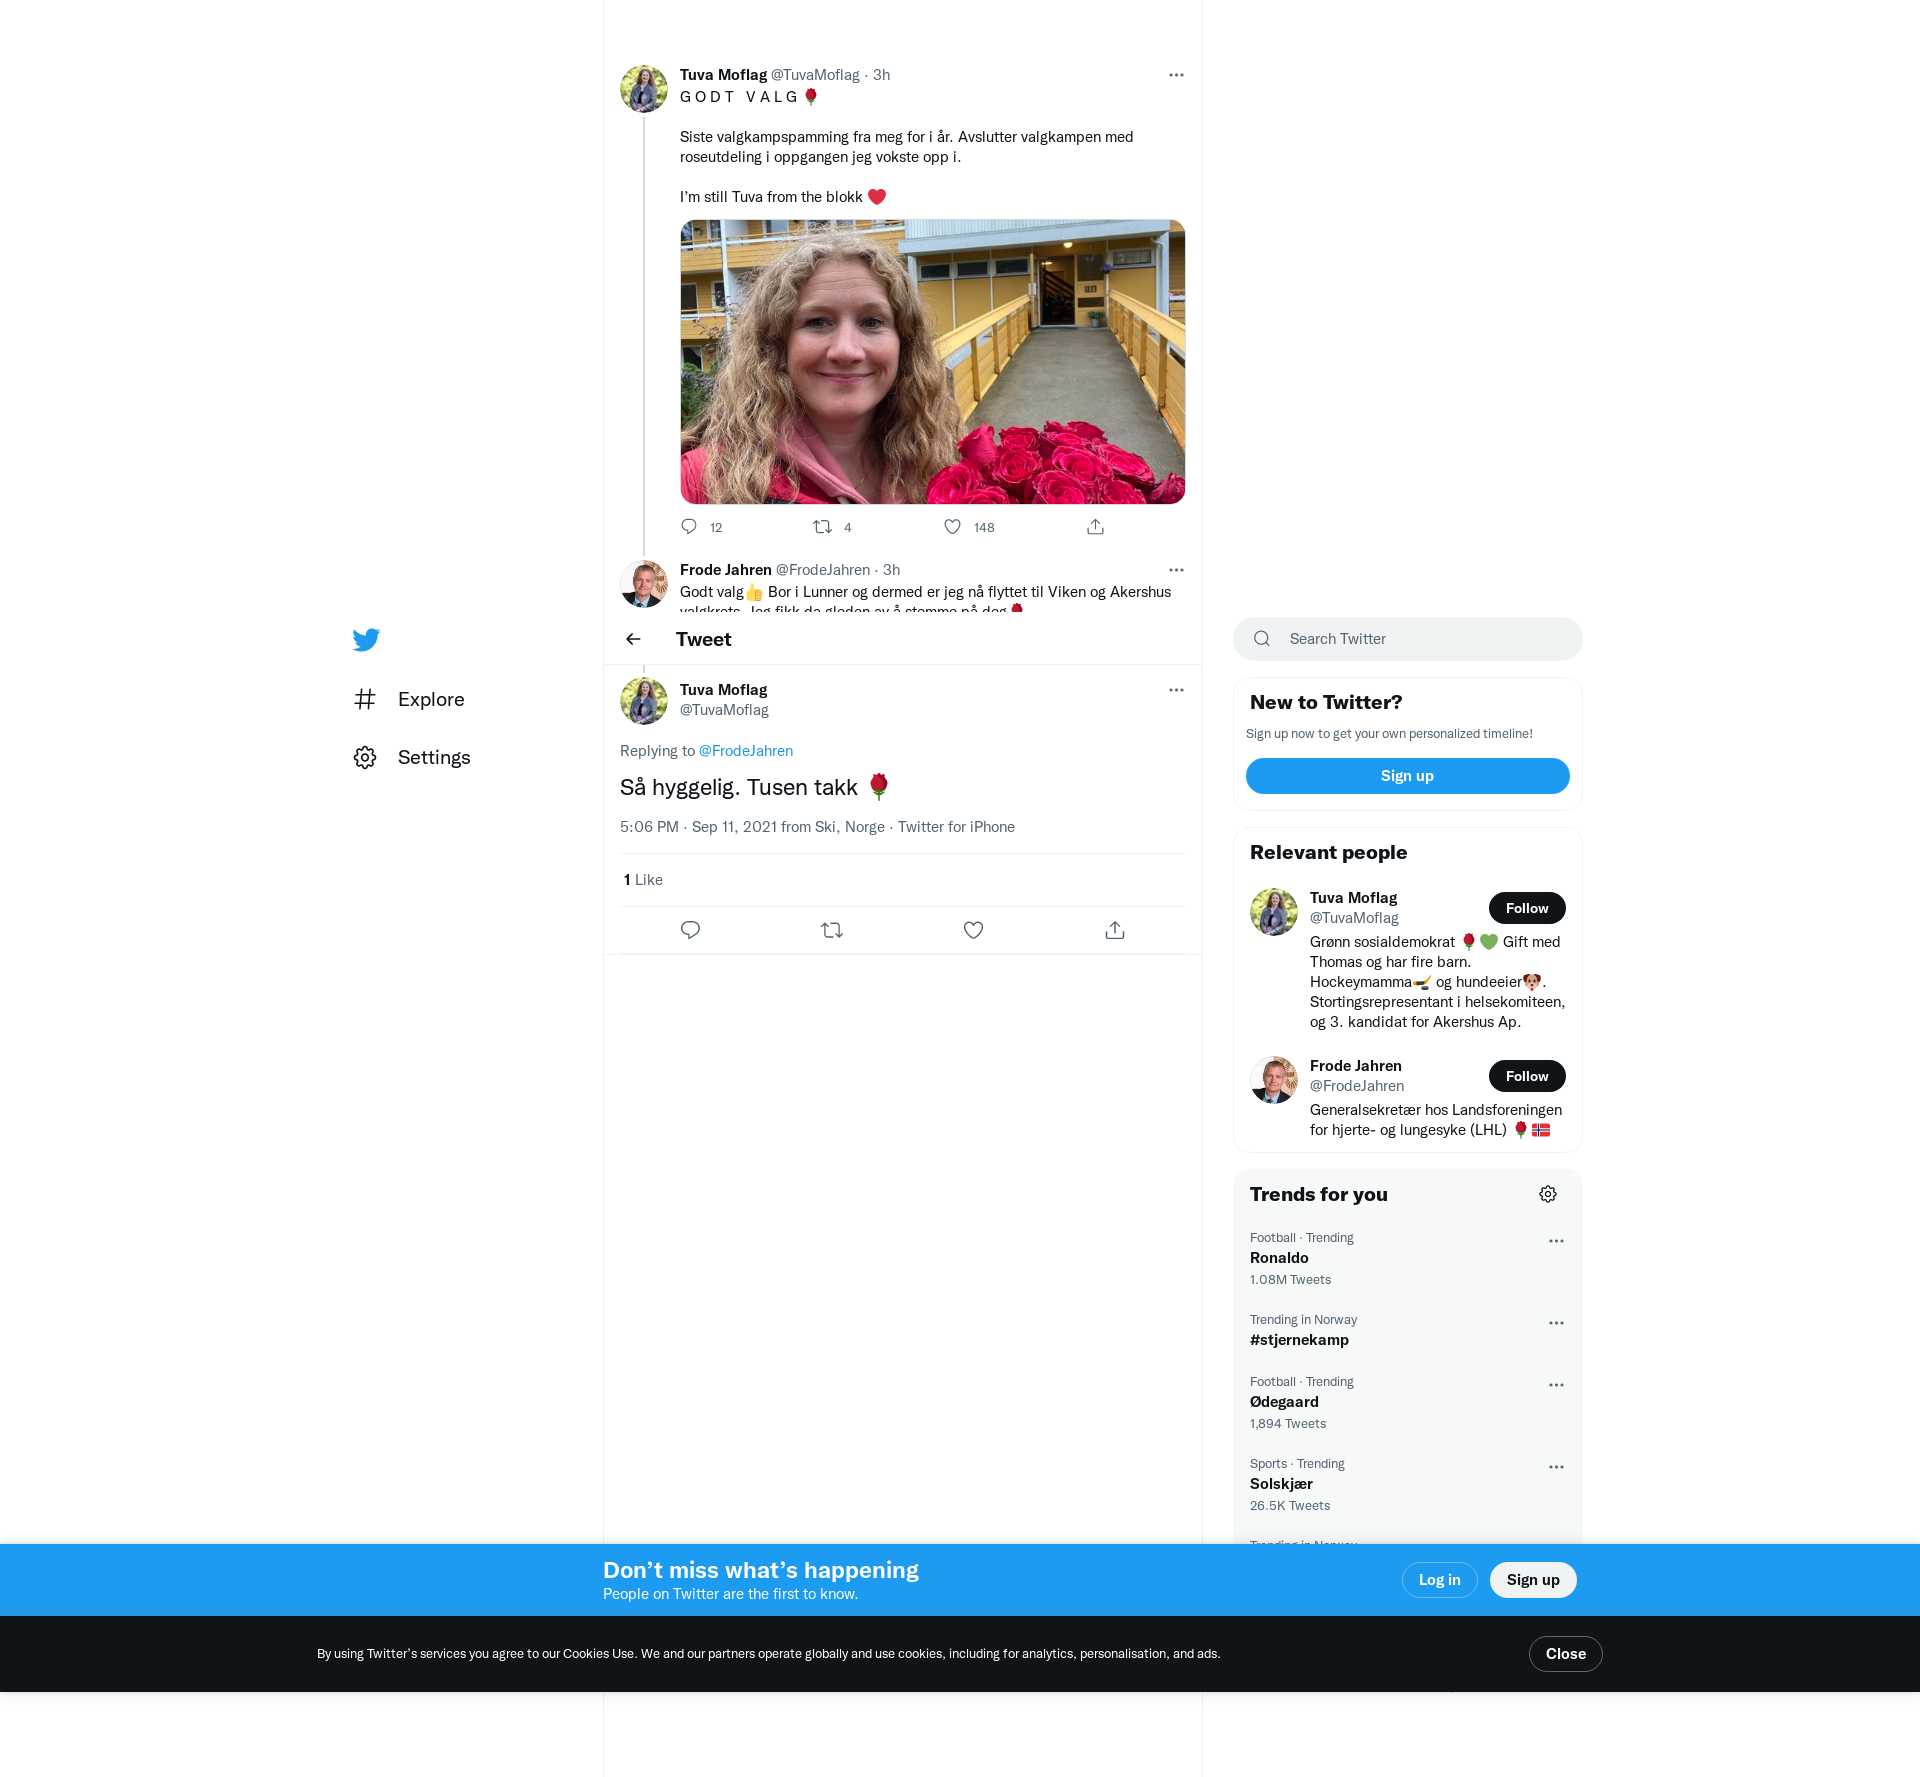Open more options on Frode Jahren's reply
This screenshot has width=1920, height=1777.
[1176, 570]
